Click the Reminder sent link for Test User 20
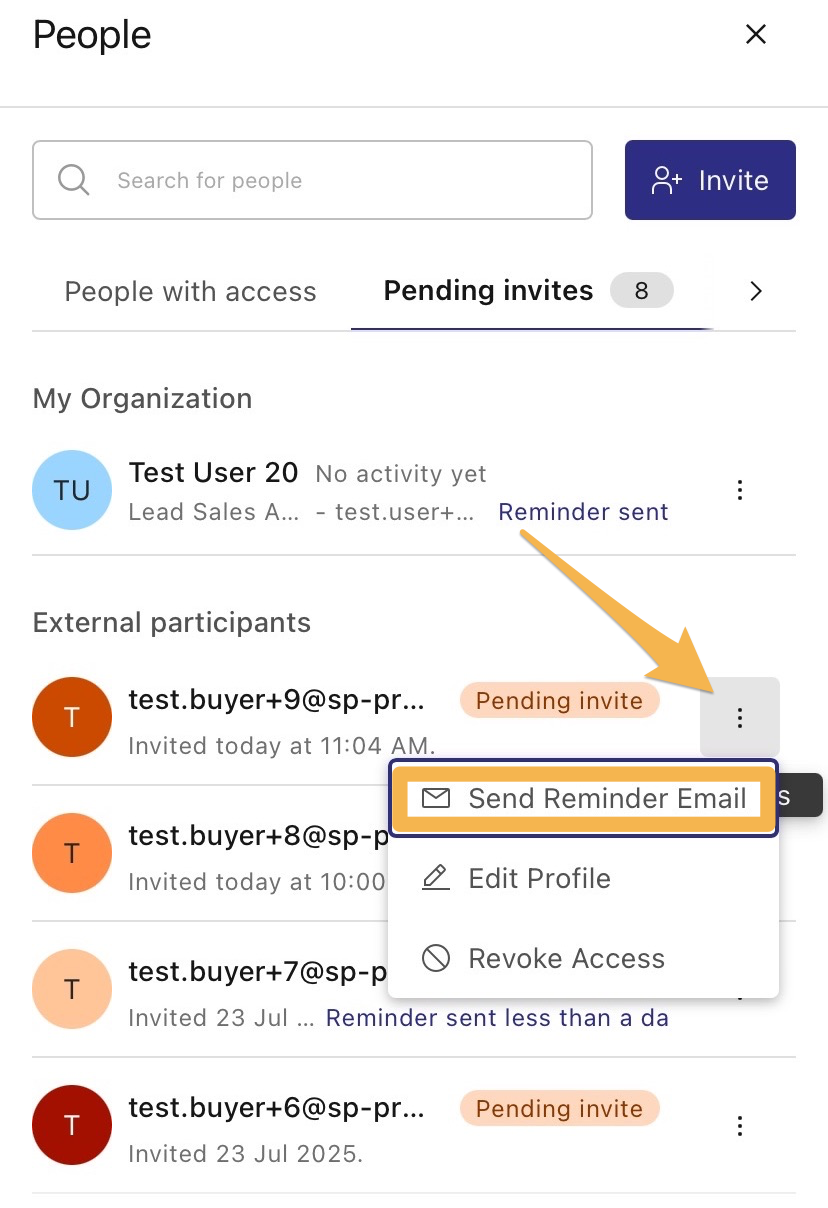This screenshot has height=1208, width=828. pyautogui.click(x=583, y=511)
